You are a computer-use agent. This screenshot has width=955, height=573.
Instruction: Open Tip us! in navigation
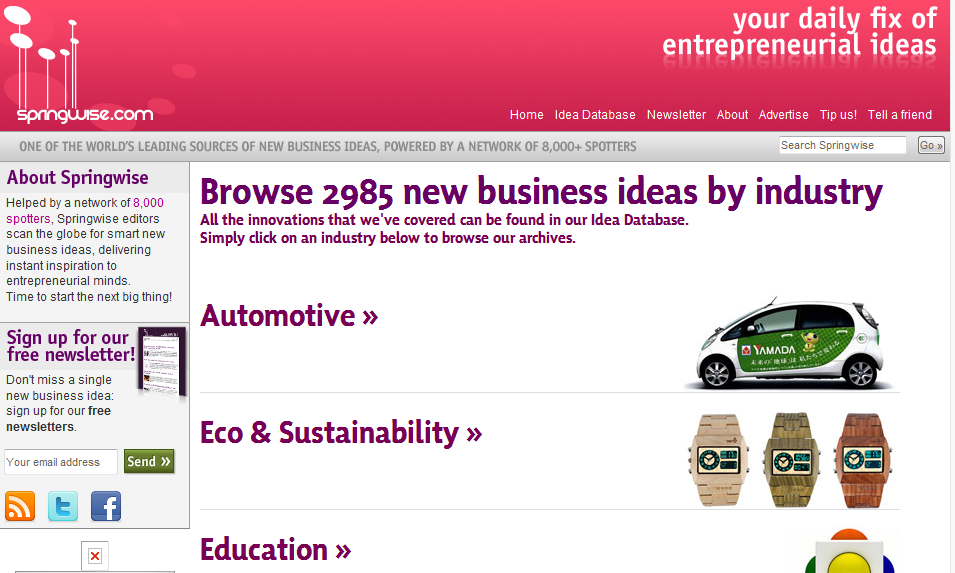click(x=838, y=114)
